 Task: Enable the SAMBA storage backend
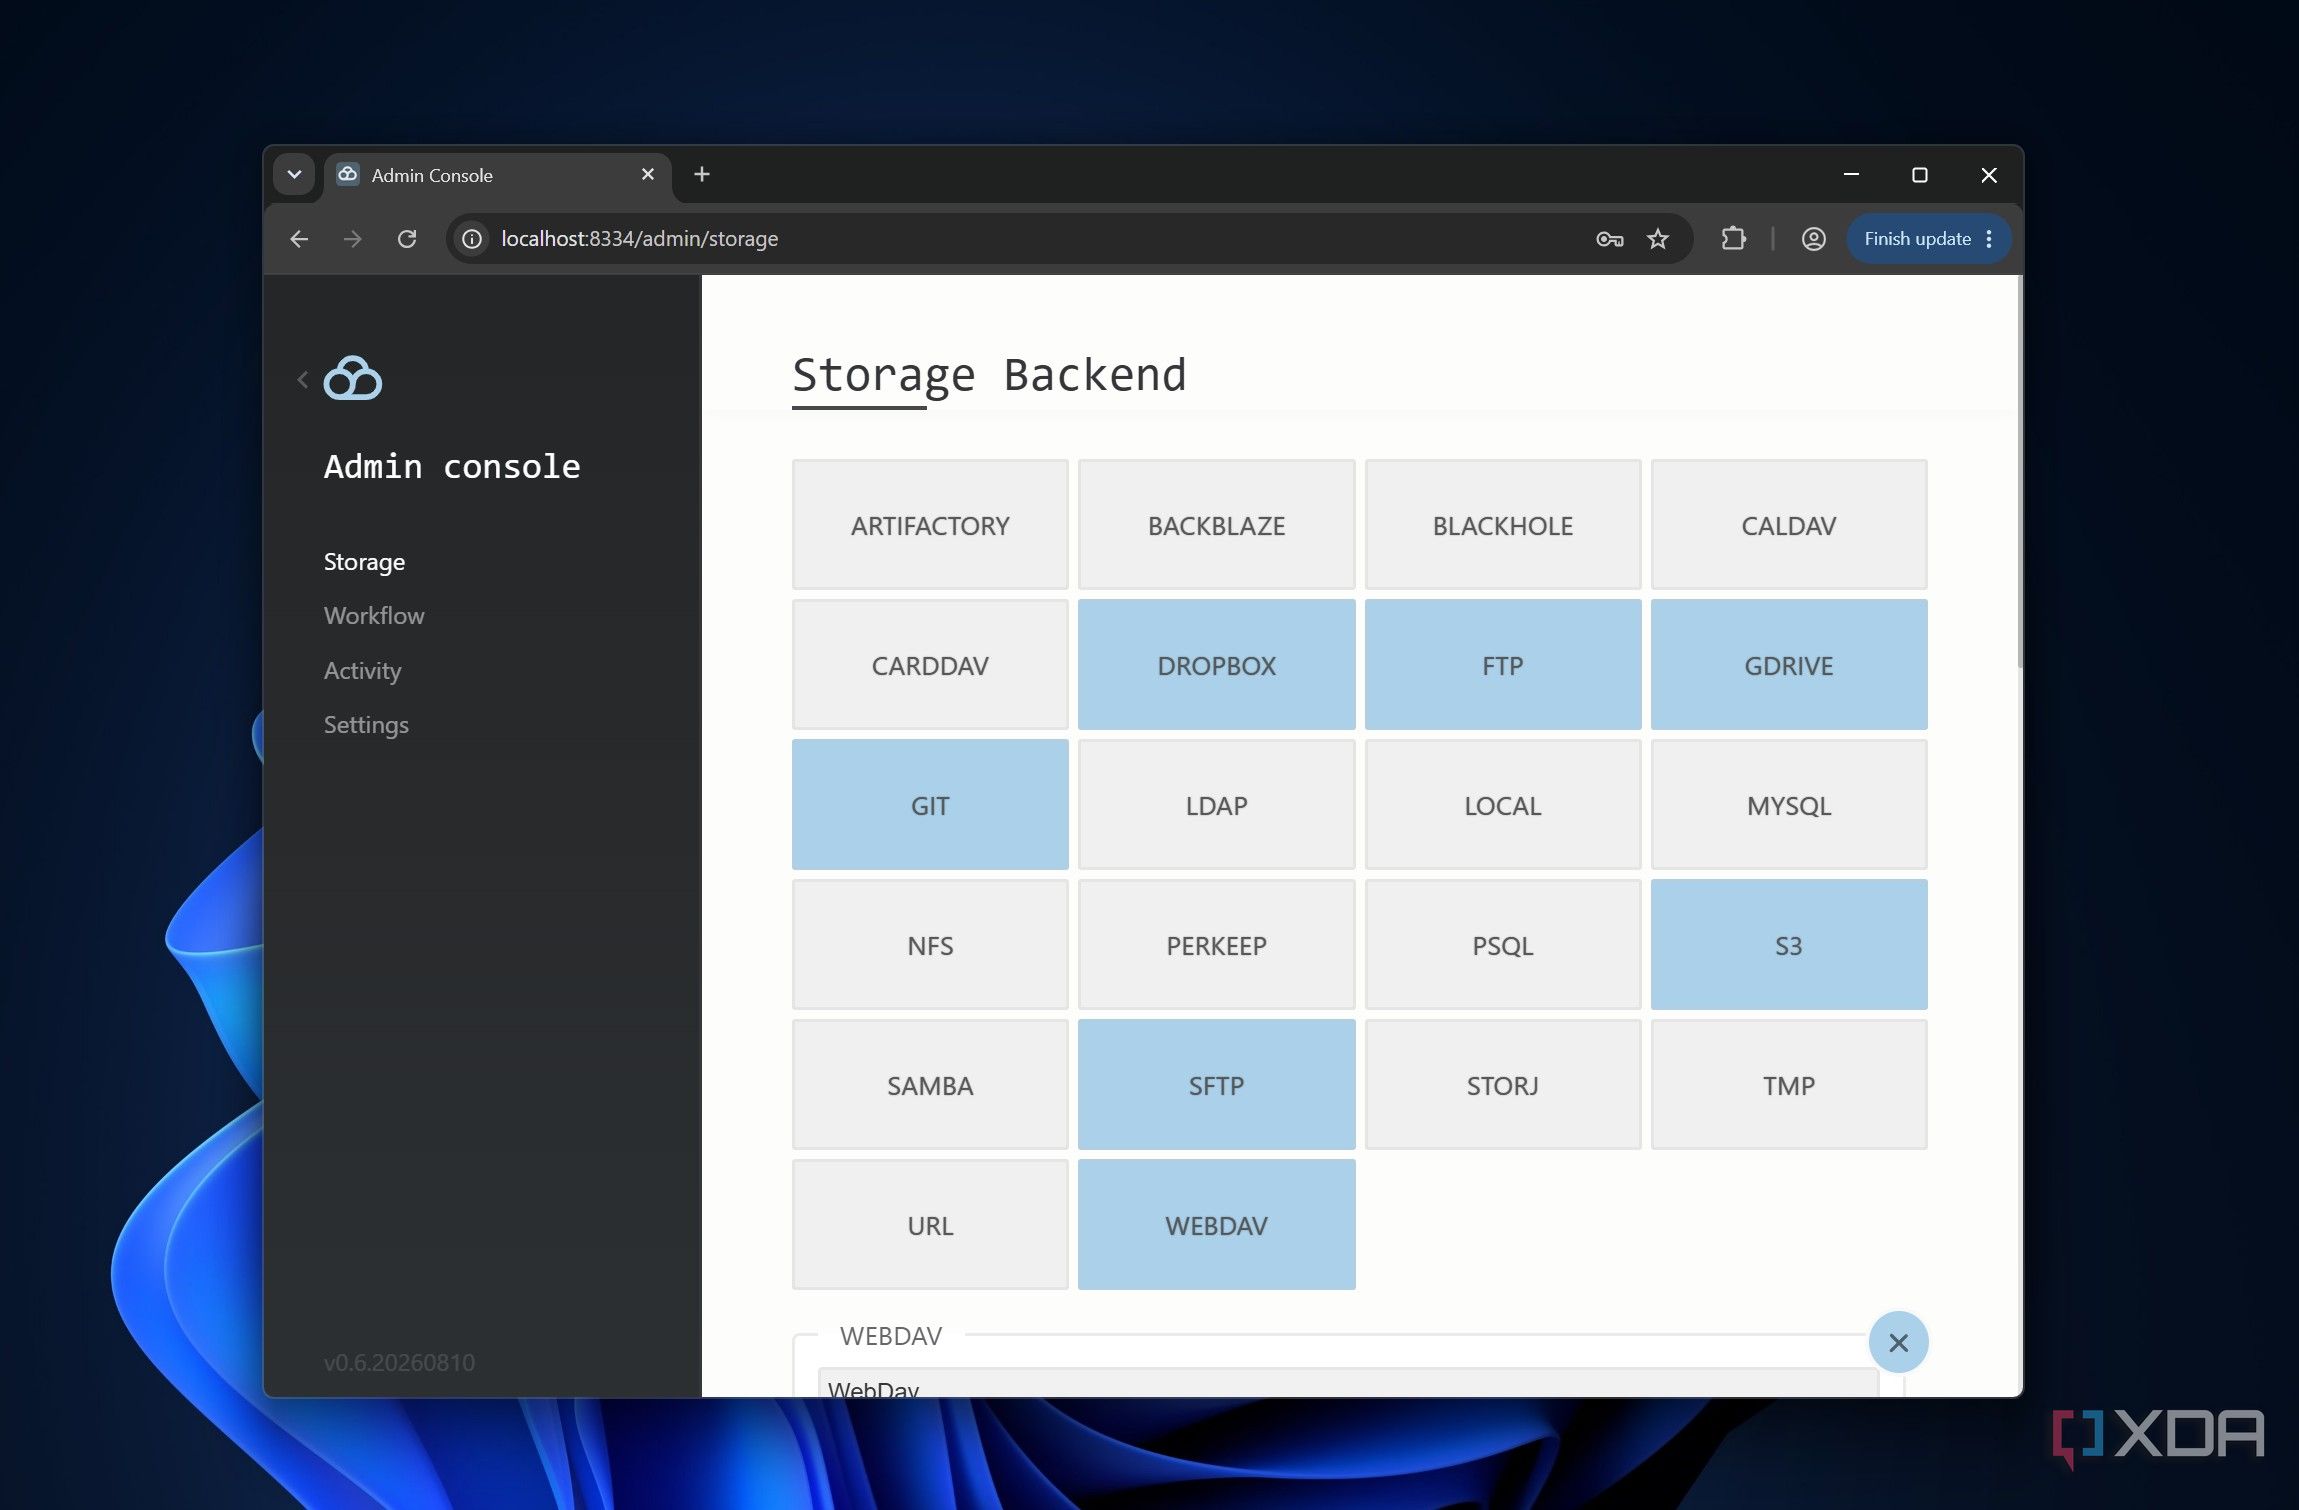pos(930,1085)
